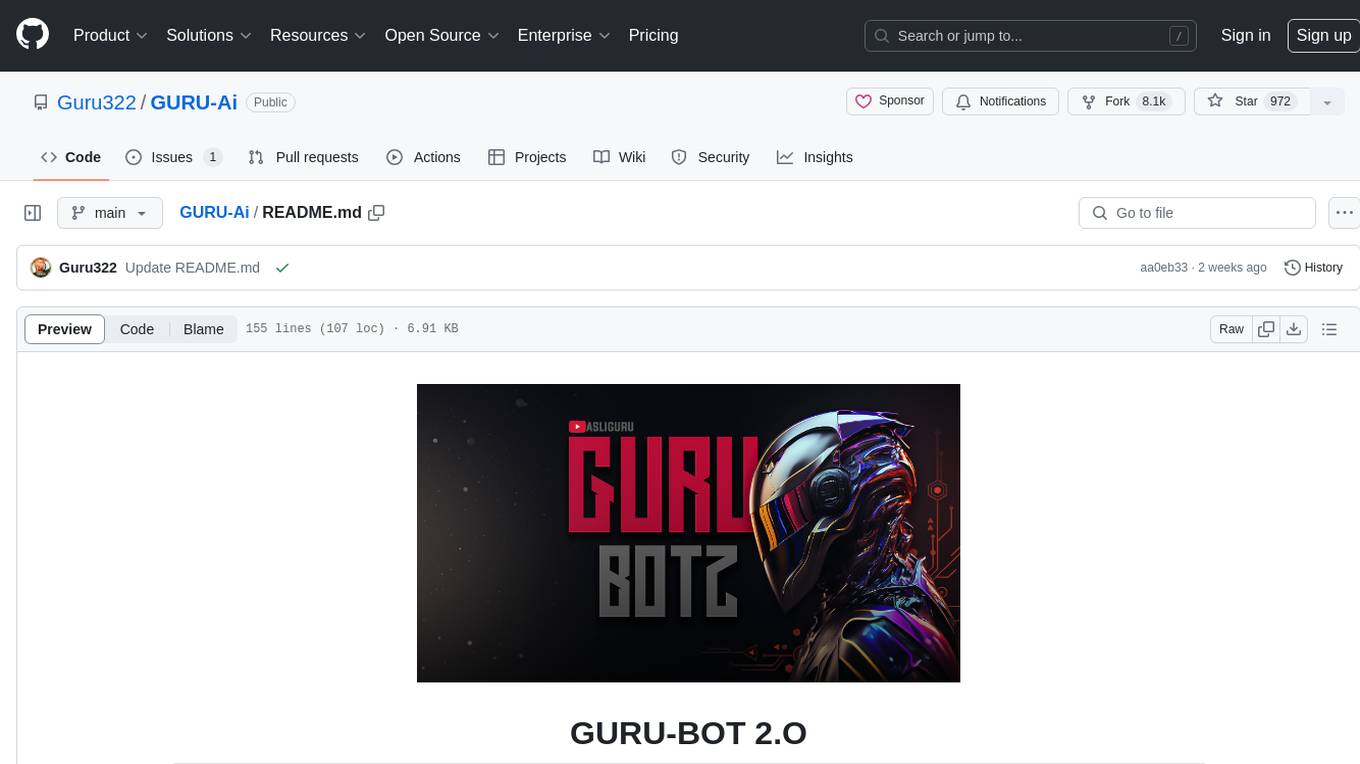This screenshot has height=764, width=1360.
Task: Sponsor this repository
Action: [x=890, y=101]
